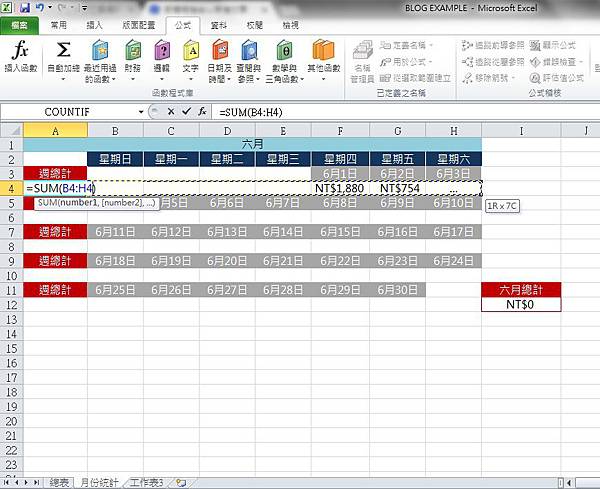Click the Insert Function (插入函數) fx icon
Screen dimensions: 600x489
click(20, 50)
